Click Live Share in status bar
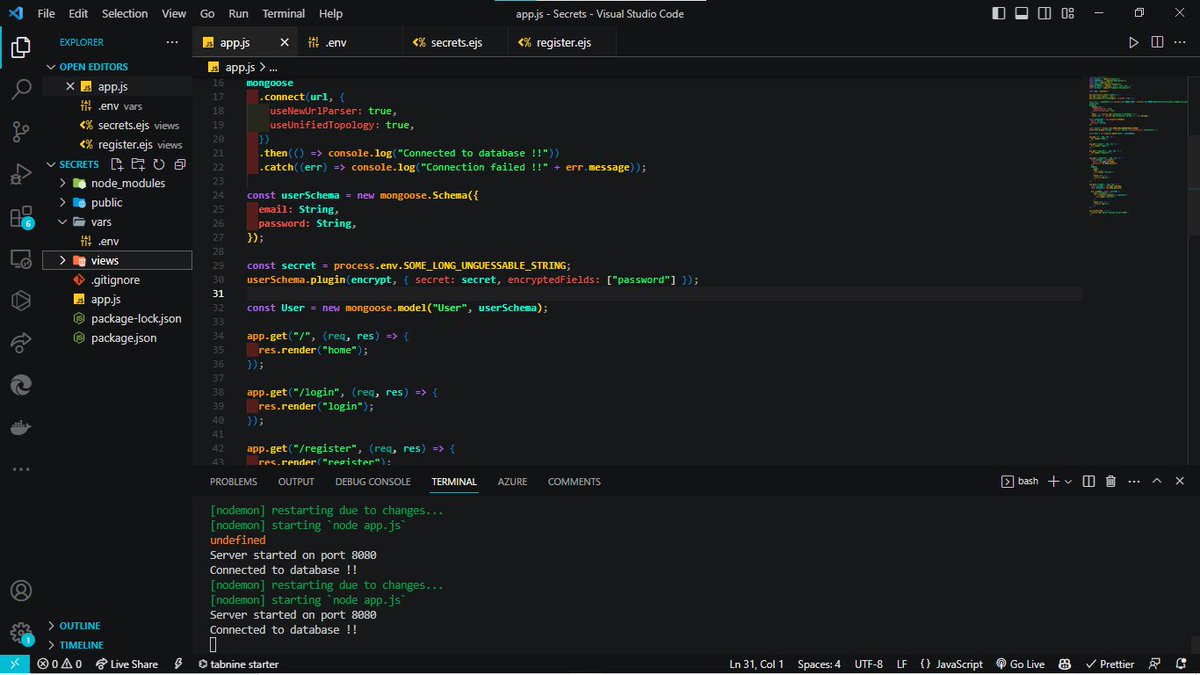The height and width of the screenshot is (675, 1200). coord(127,664)
